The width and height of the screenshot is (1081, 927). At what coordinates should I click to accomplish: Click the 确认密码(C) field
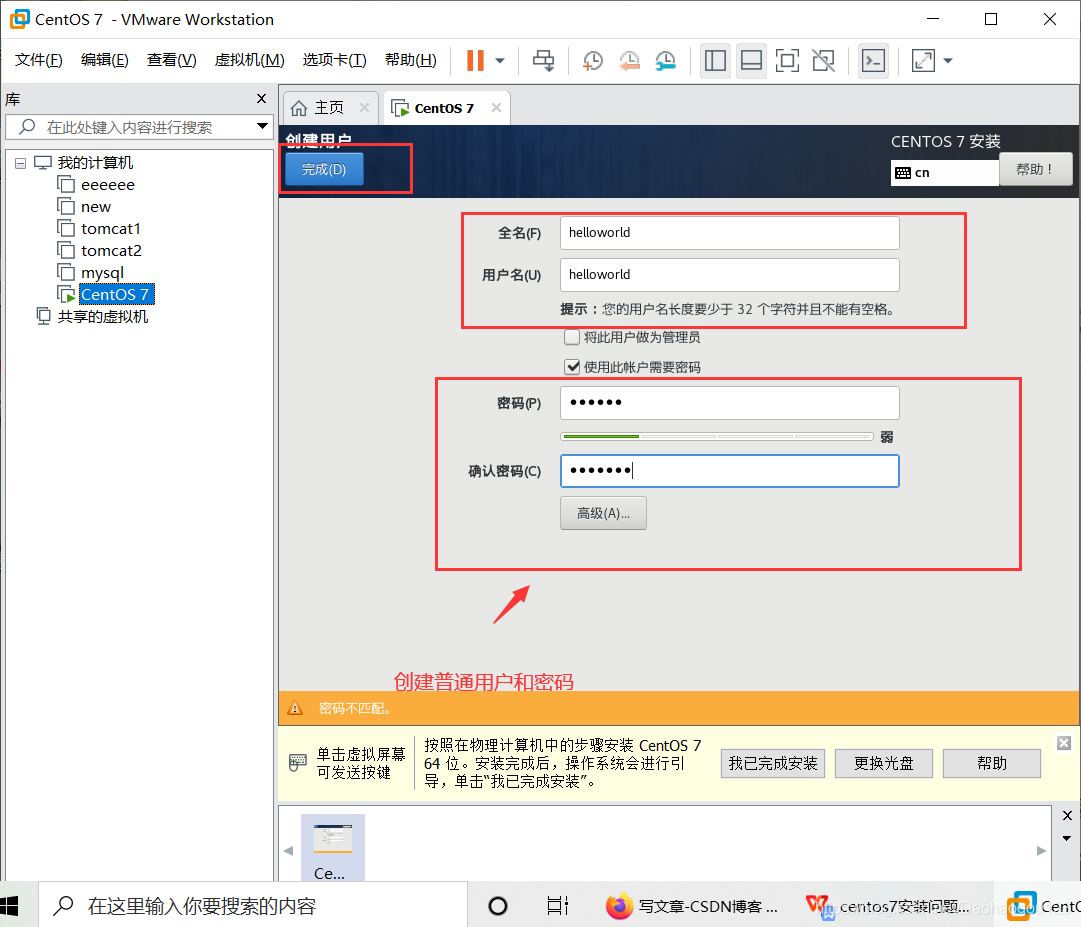point(729,471)
